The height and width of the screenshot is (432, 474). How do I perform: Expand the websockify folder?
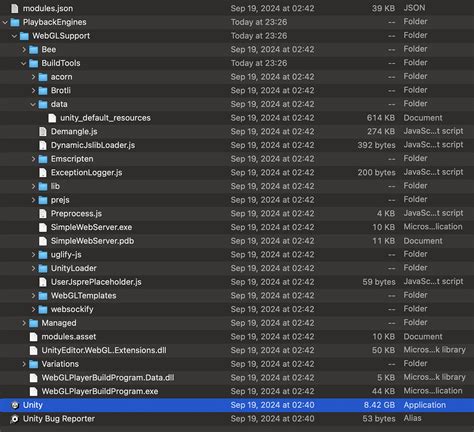33,309
